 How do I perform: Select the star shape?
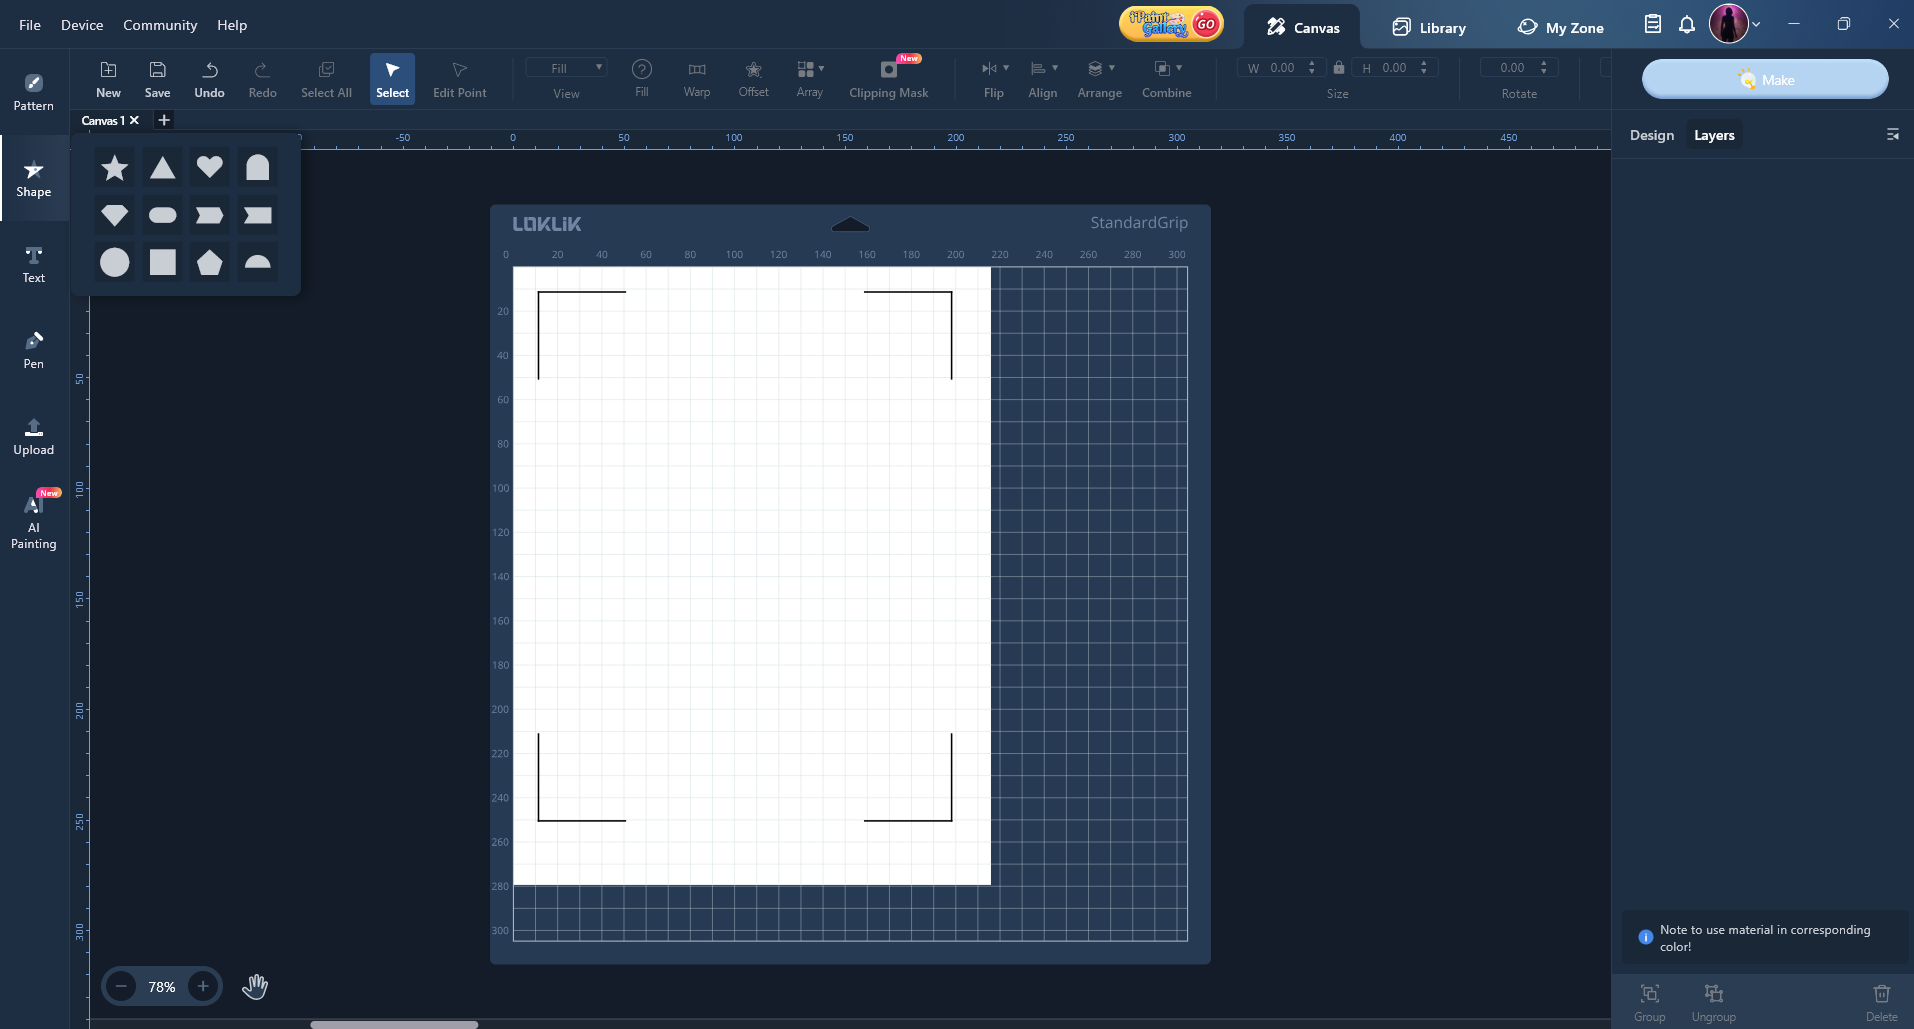(115, 168)
